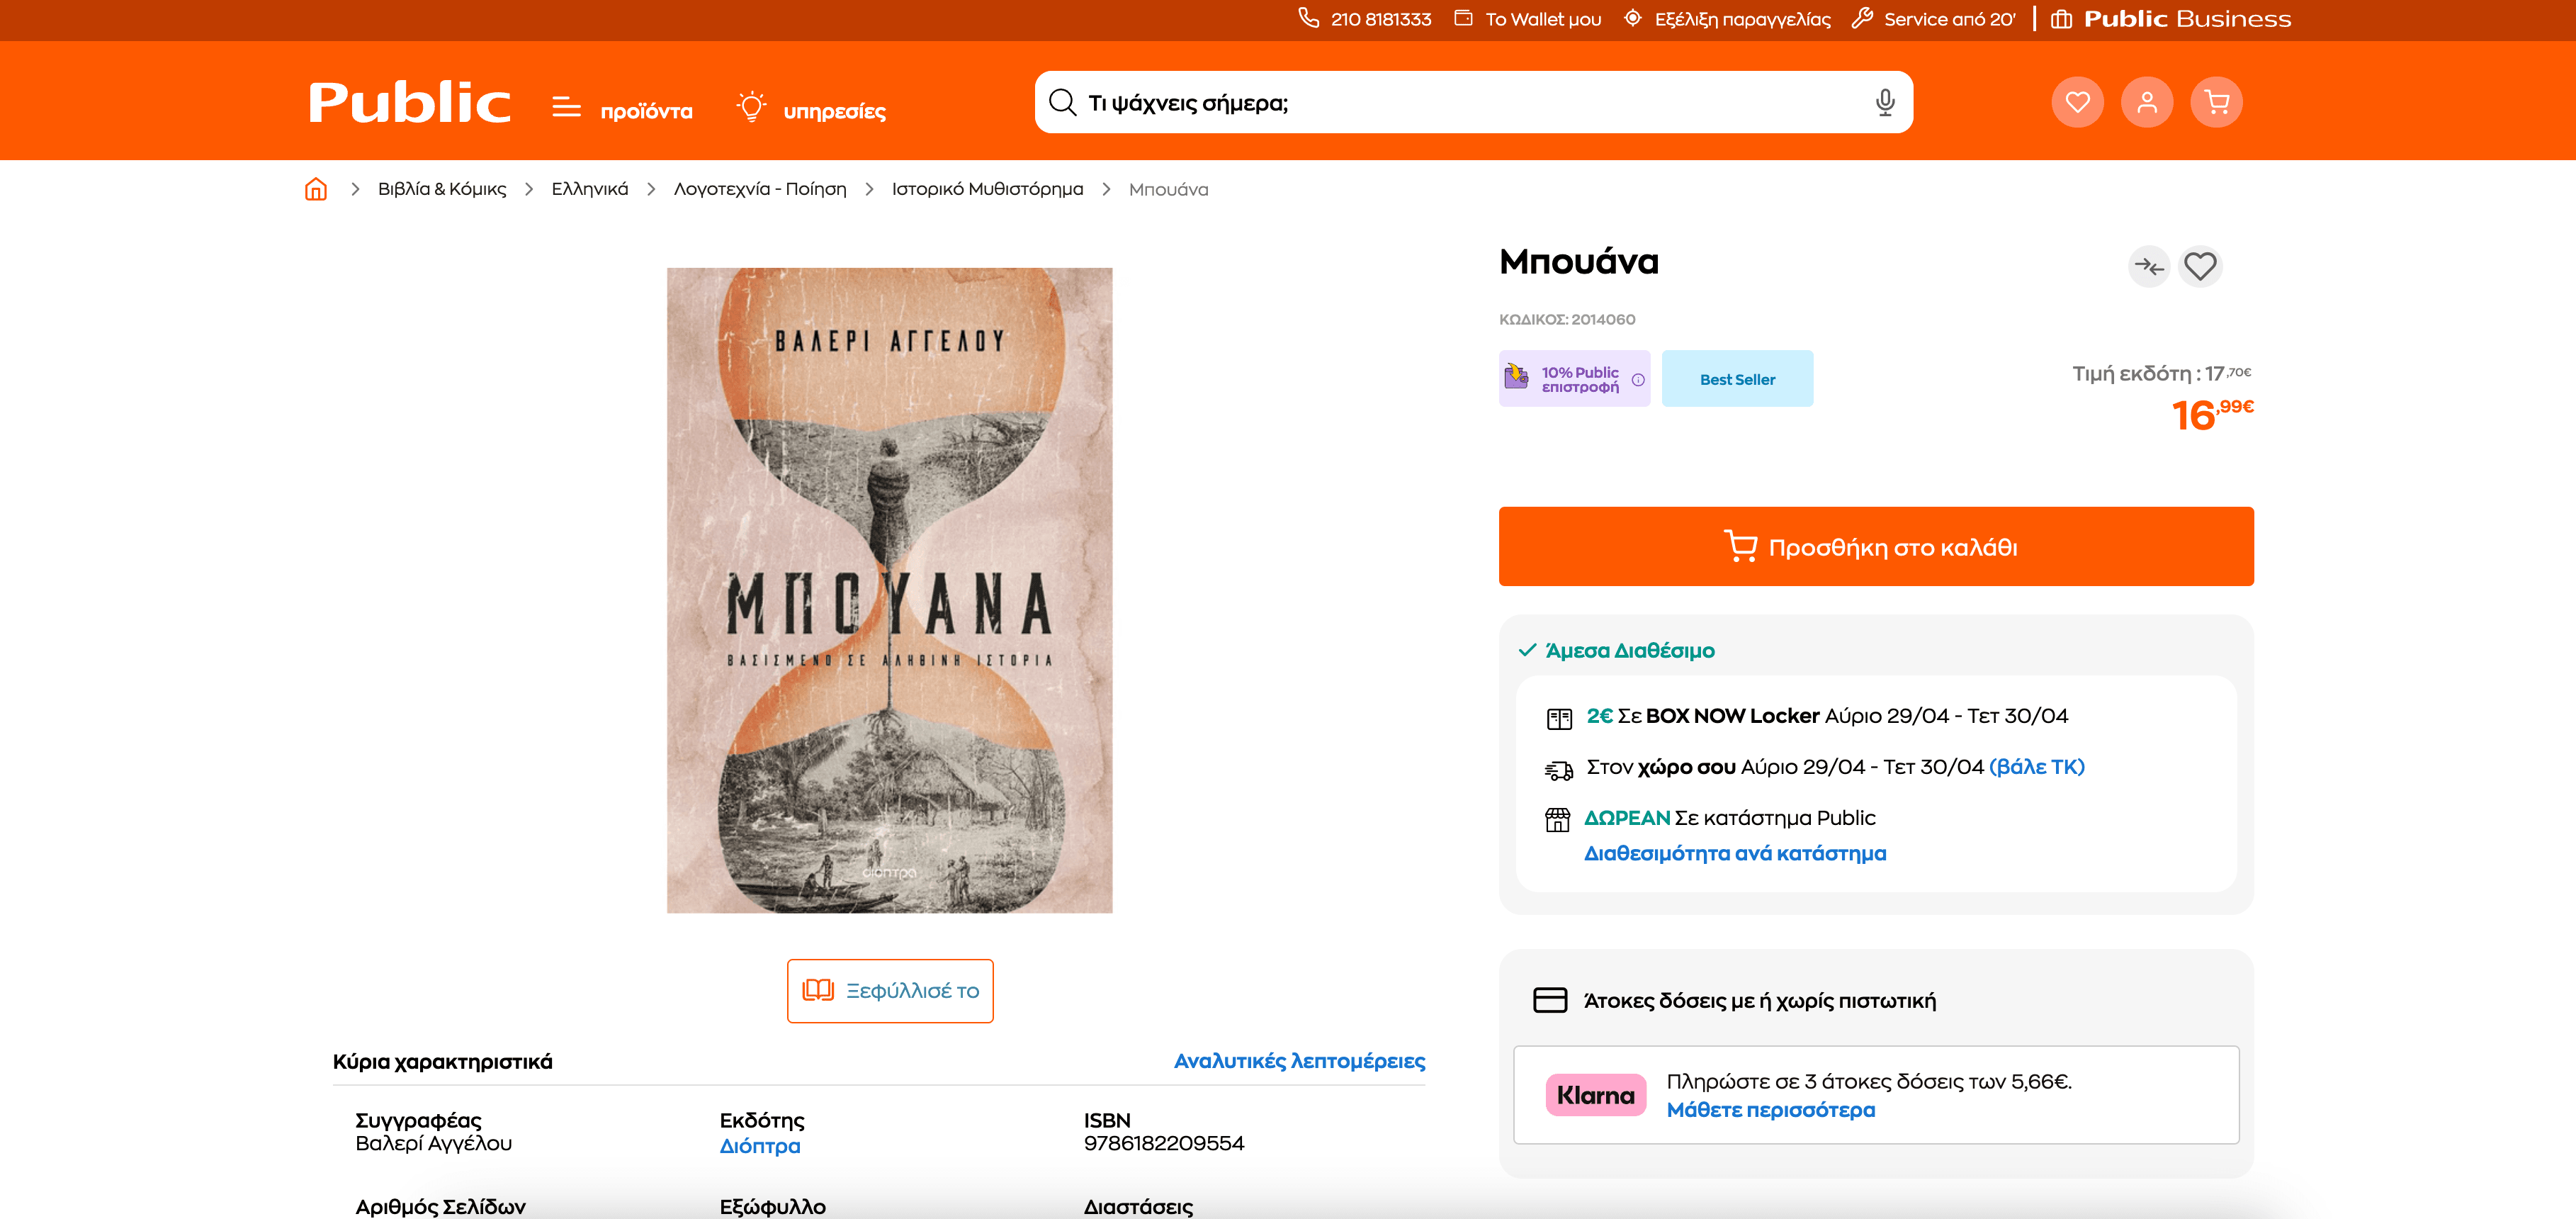The image size is (2576, 1219).
Task: Go to Ιστορικό Μυθιστόρημα breadcrumb
Action: [987, 189]
